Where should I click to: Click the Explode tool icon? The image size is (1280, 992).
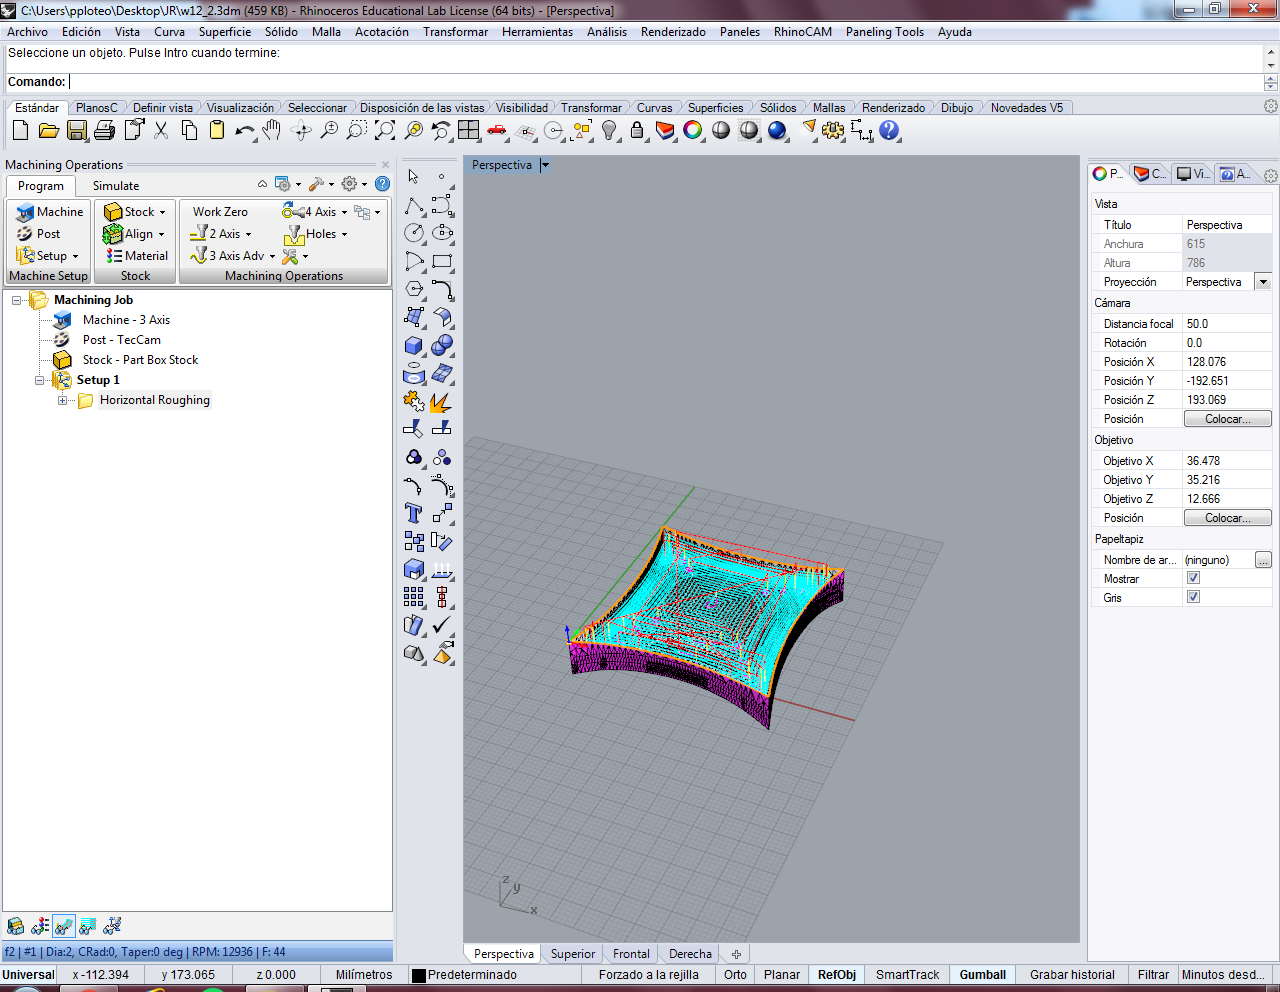pyautogui.click(x=442, y=401)
